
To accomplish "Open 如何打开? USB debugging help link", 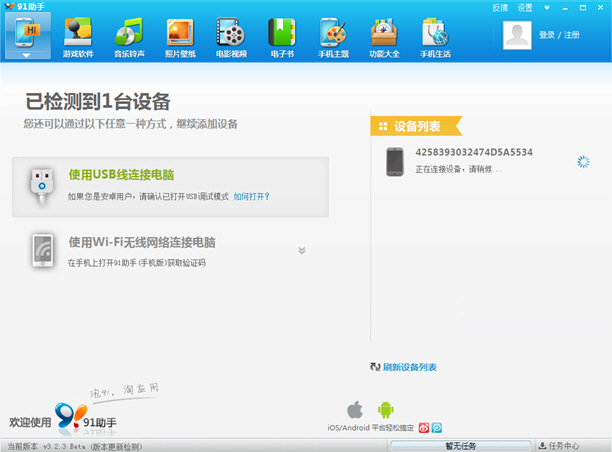I will (251, 196).
